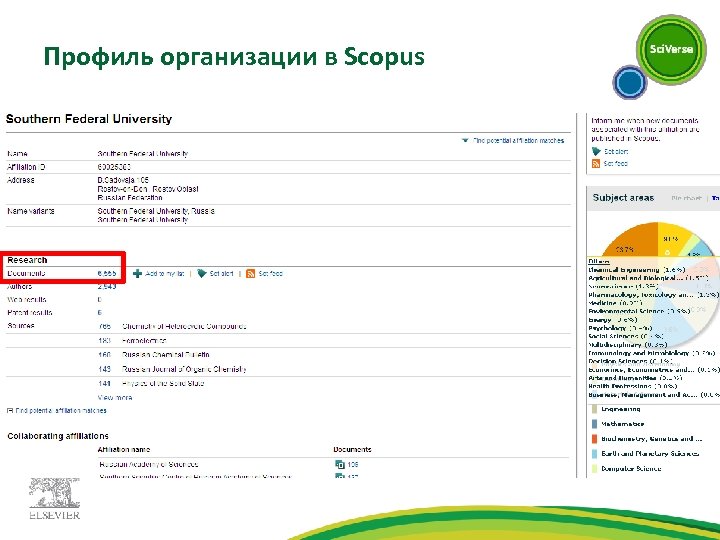720x540 pixels.
Task: Open Russian Chemical Bulletin source count 160
Action: pos(104,355)
